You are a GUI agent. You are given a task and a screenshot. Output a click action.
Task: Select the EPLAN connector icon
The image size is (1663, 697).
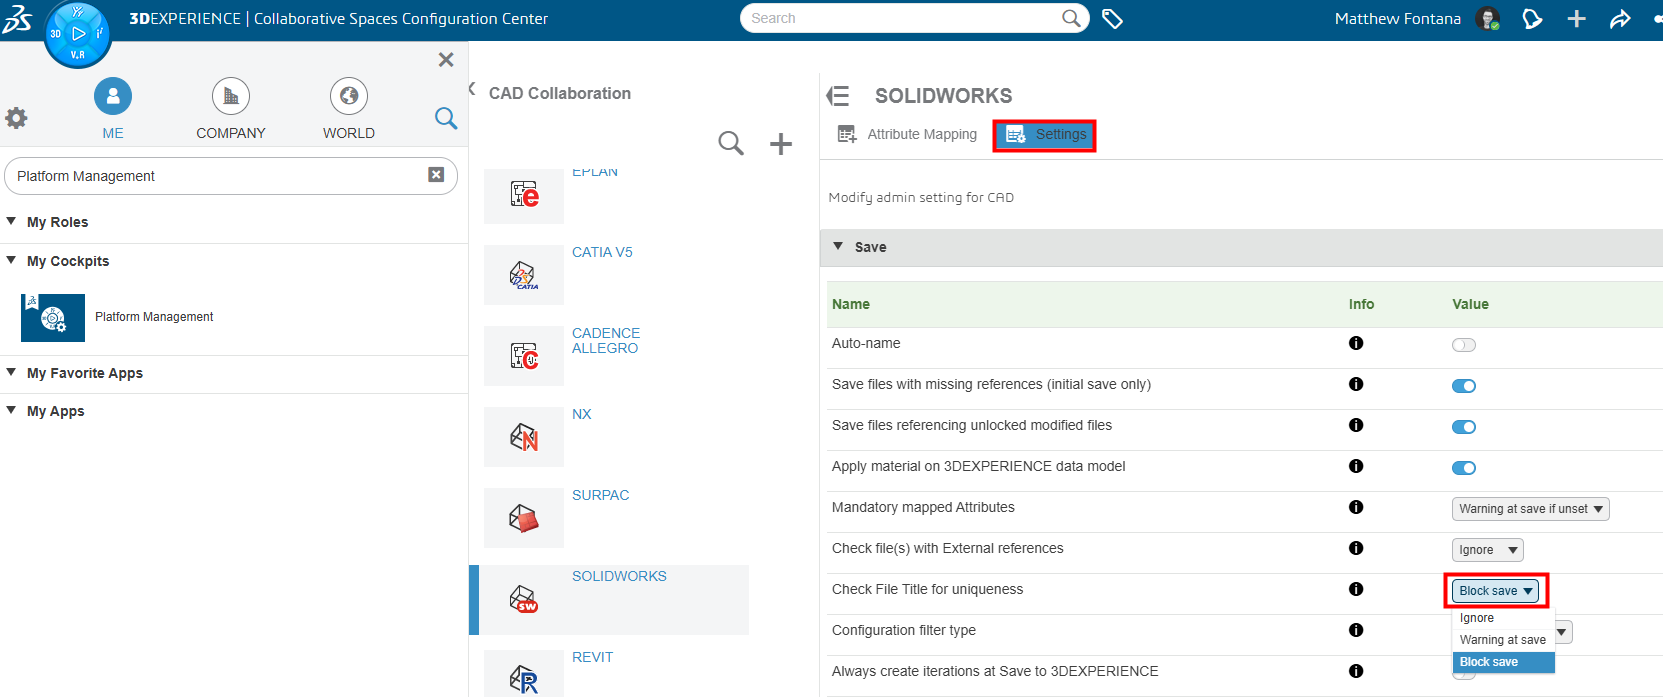[x=524, y=195]
